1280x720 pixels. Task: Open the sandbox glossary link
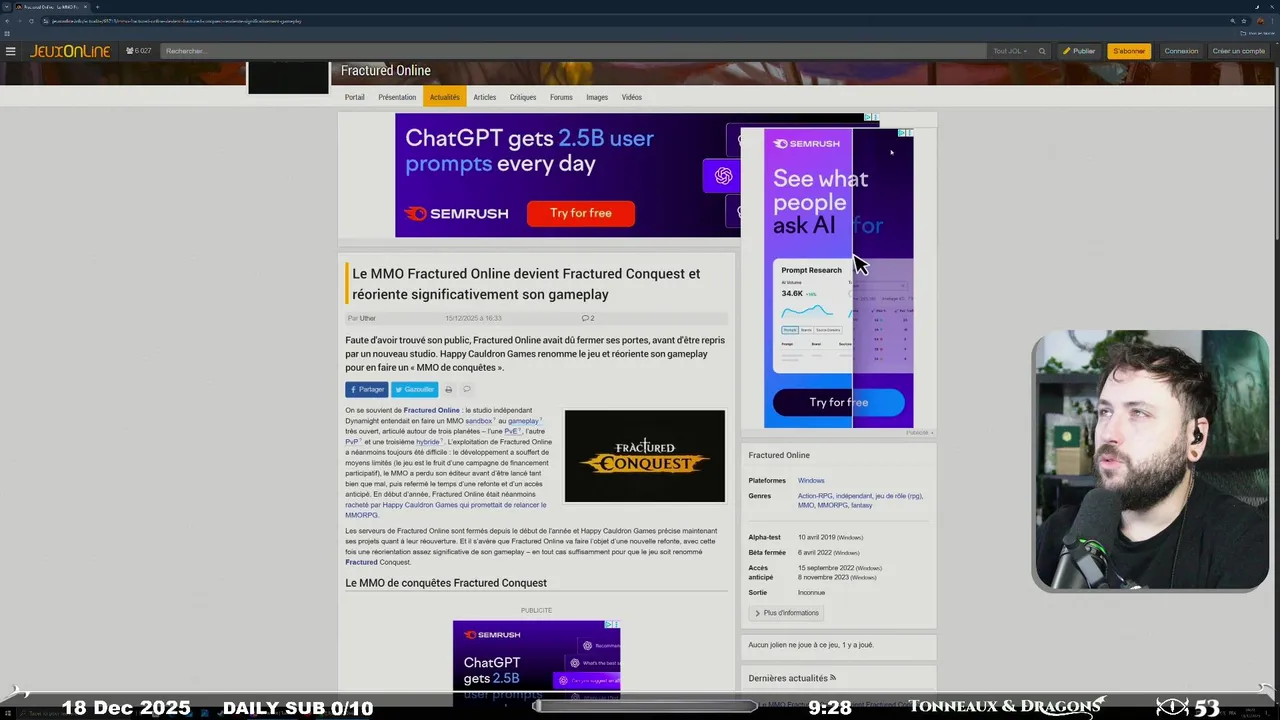tap(480, 421)
